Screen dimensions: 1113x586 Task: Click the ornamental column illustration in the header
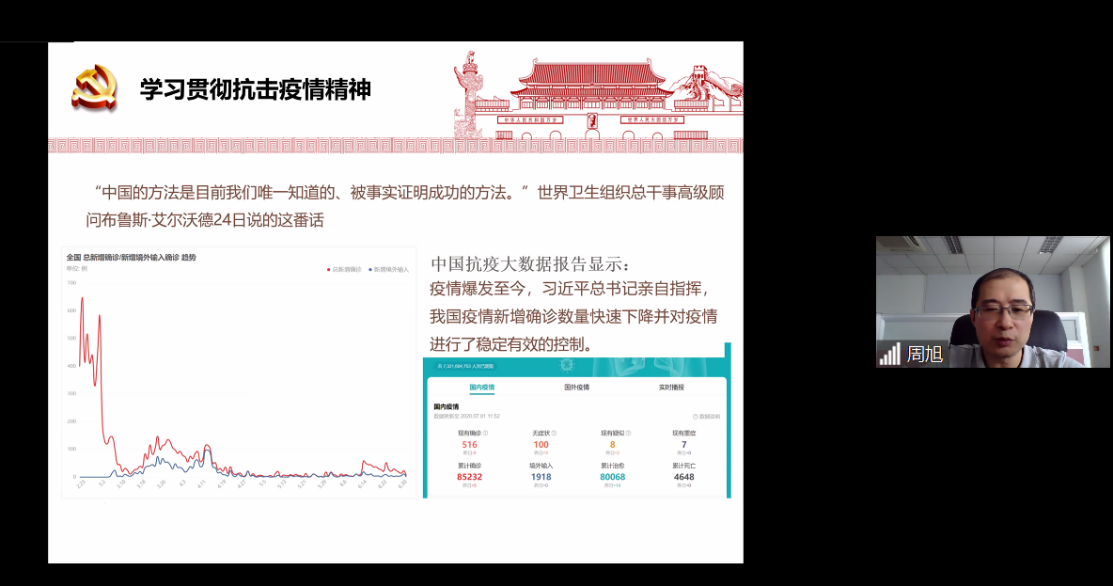tap(466, 95)
